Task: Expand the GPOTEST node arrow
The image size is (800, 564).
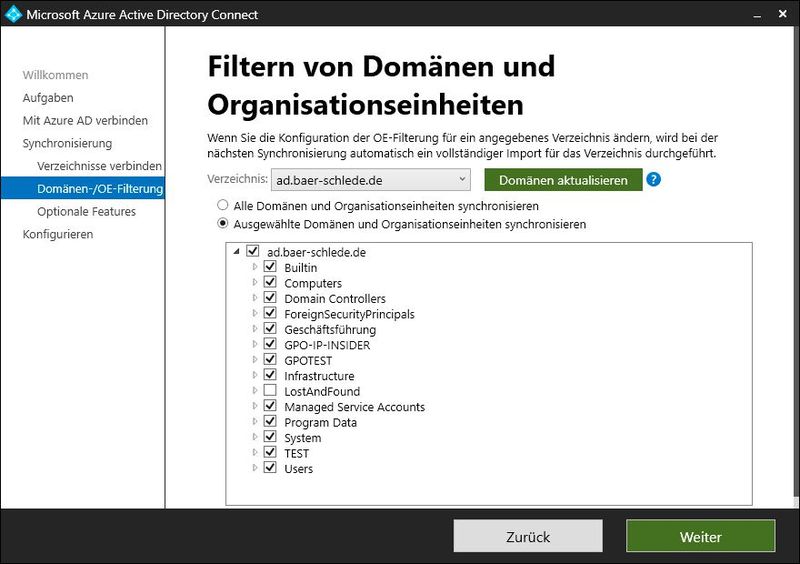Action: click(255, 359)
